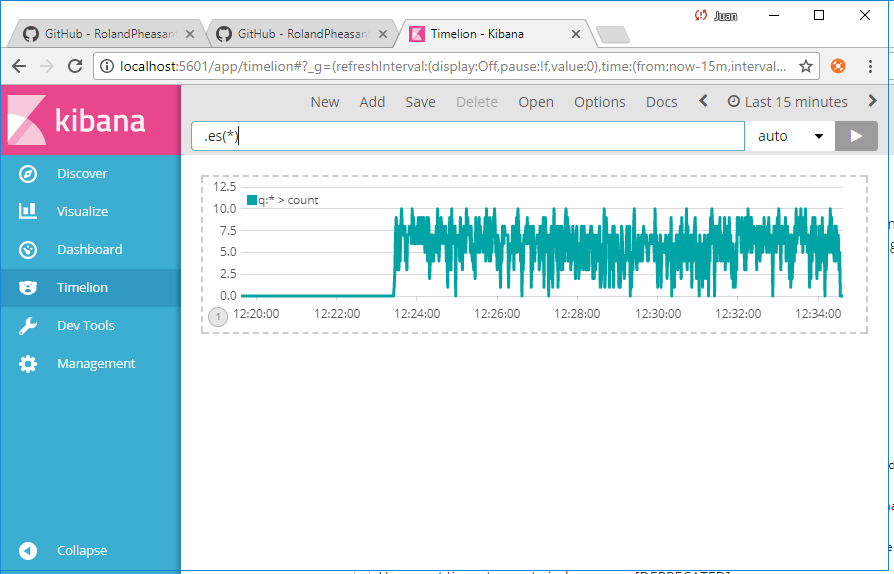Click the 12:30:00 axis label
This screenshot has height=574, width=894.
(658, 314)
